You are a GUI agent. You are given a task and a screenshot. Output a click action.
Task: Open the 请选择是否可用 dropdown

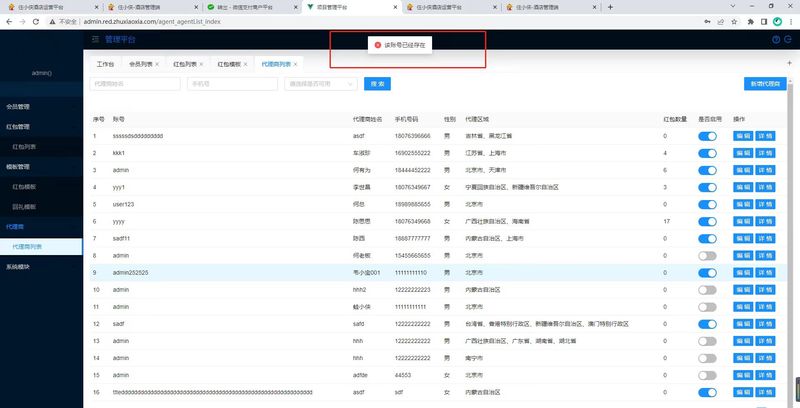[320, 84]
